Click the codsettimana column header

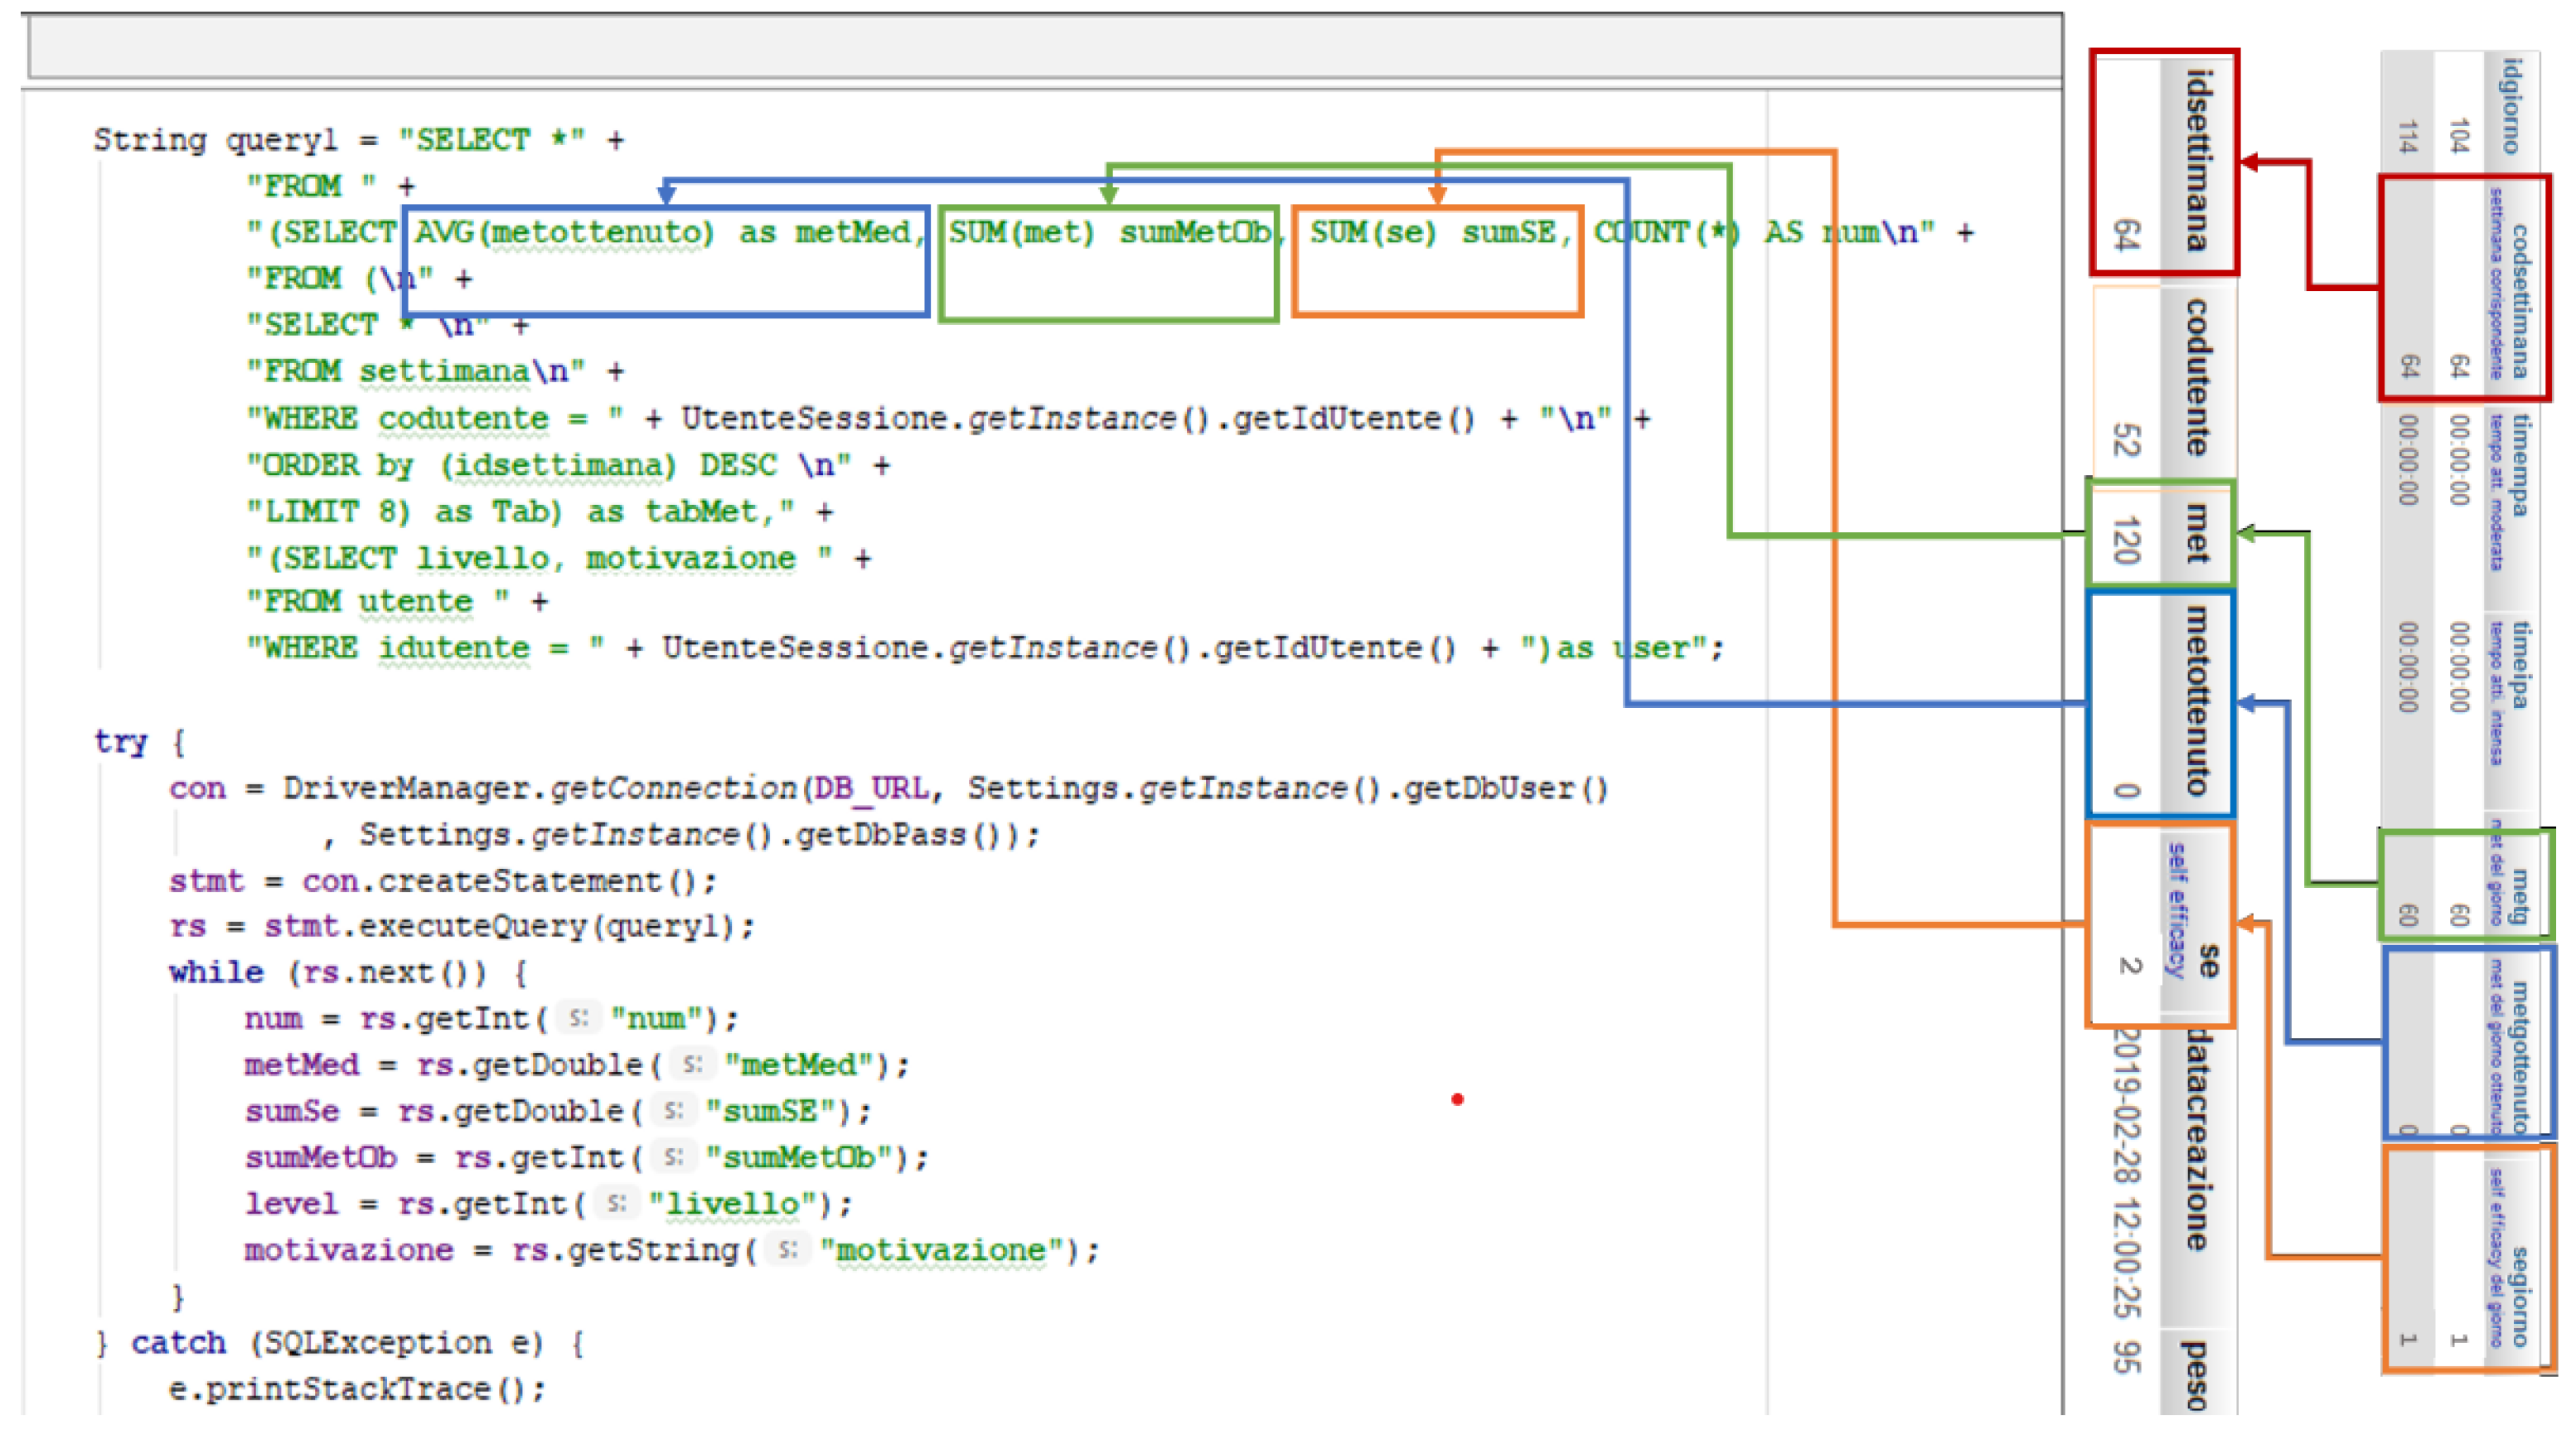(x=2518, y=300)
